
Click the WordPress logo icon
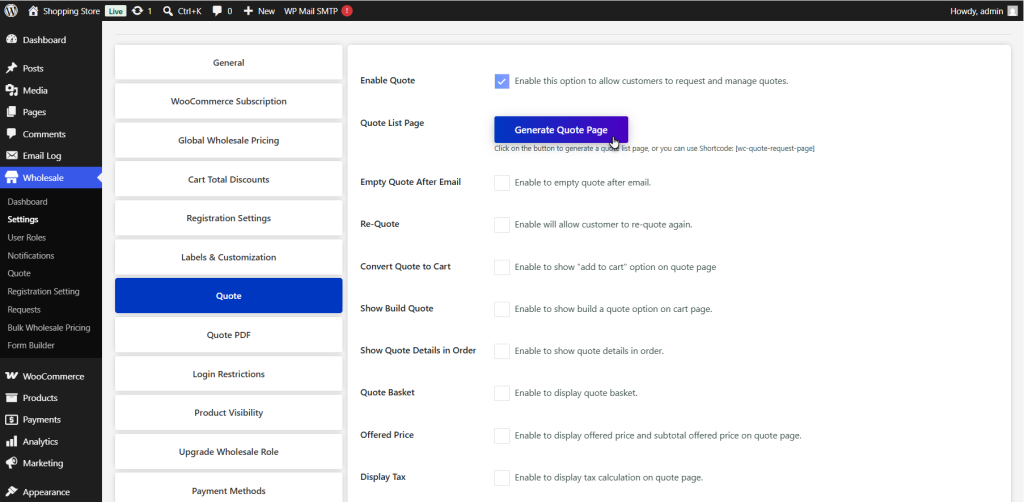(x=11, y=10)
